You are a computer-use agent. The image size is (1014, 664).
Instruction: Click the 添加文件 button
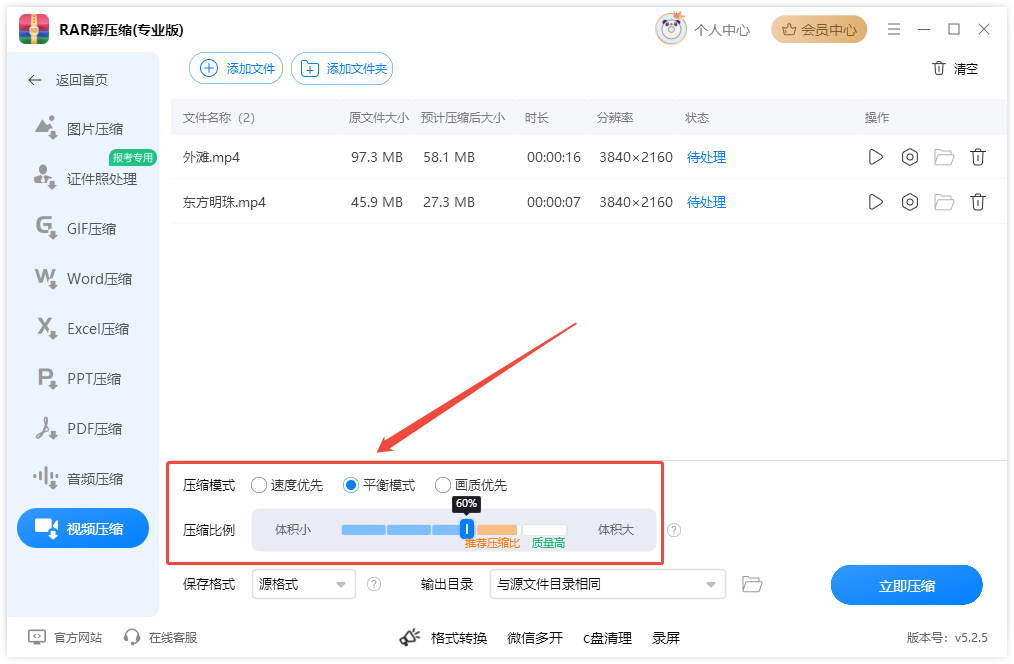(x=236, y=68)
